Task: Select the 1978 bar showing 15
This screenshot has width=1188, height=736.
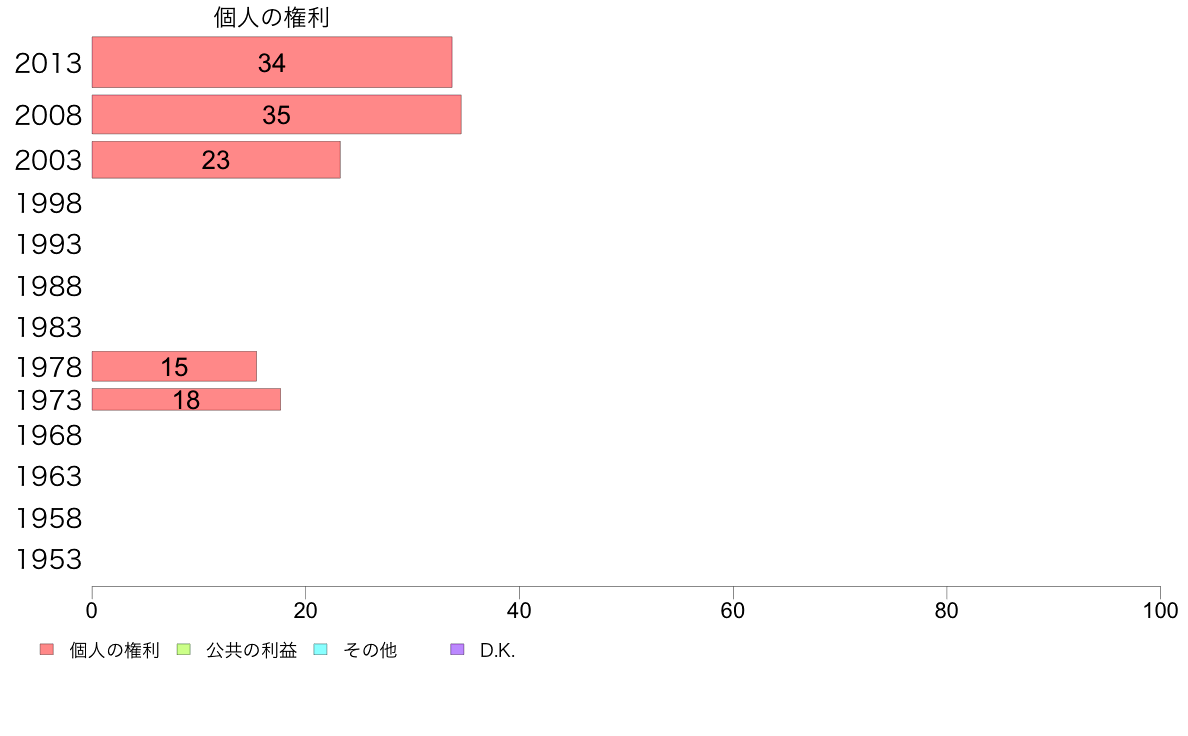Action: point(174,367)
